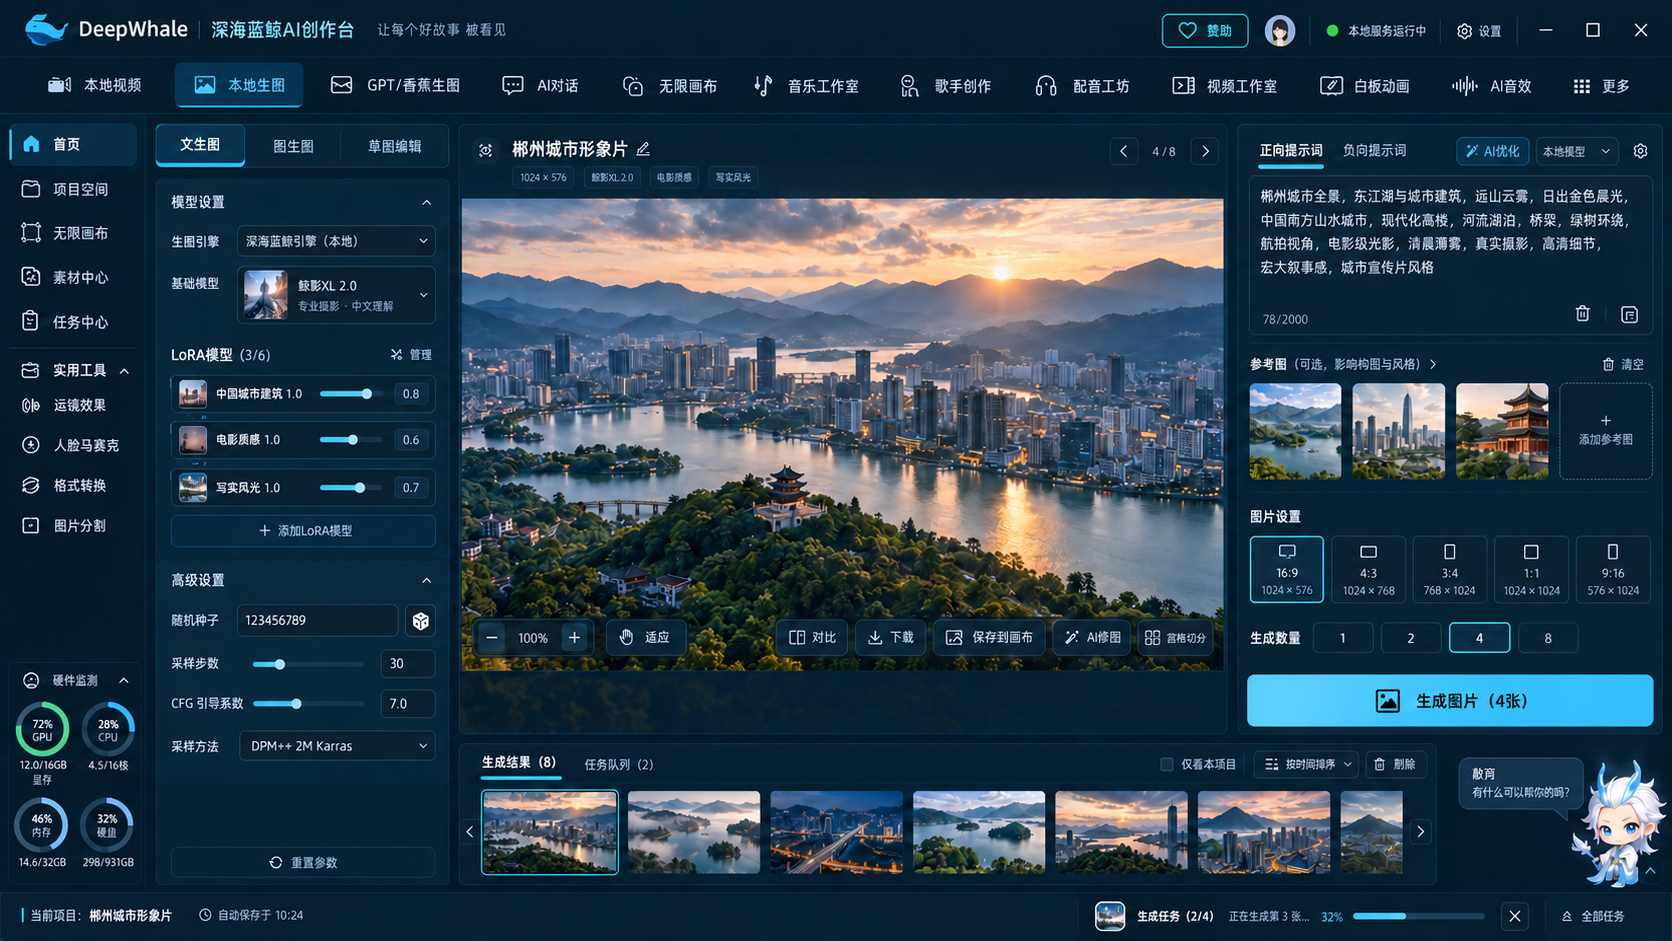1672x941 pixels.
Task: Zoom in with plus icon
Action: (x=574, y=638)
